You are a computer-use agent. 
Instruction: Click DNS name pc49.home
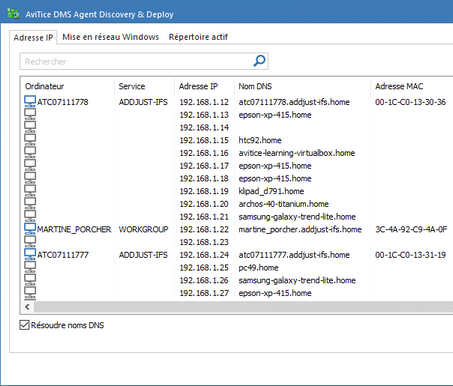pos(258,268)
